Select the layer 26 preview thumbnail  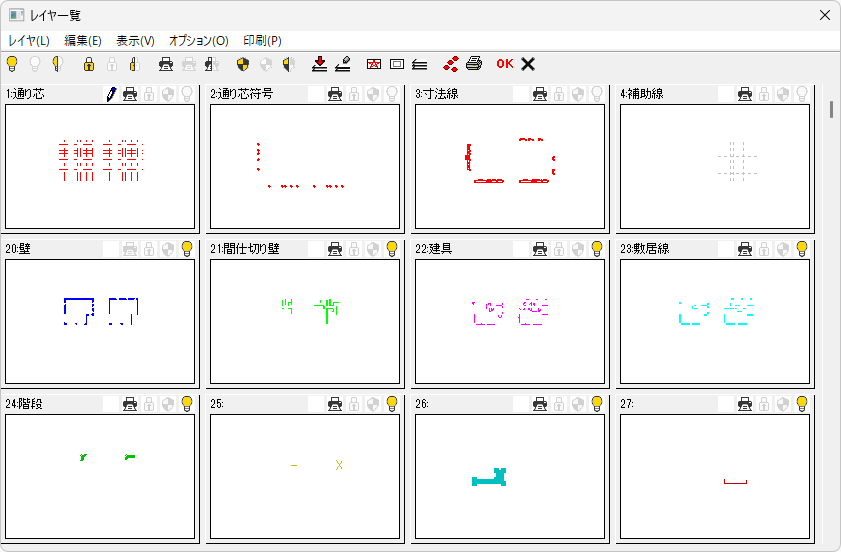pos(510,476)
